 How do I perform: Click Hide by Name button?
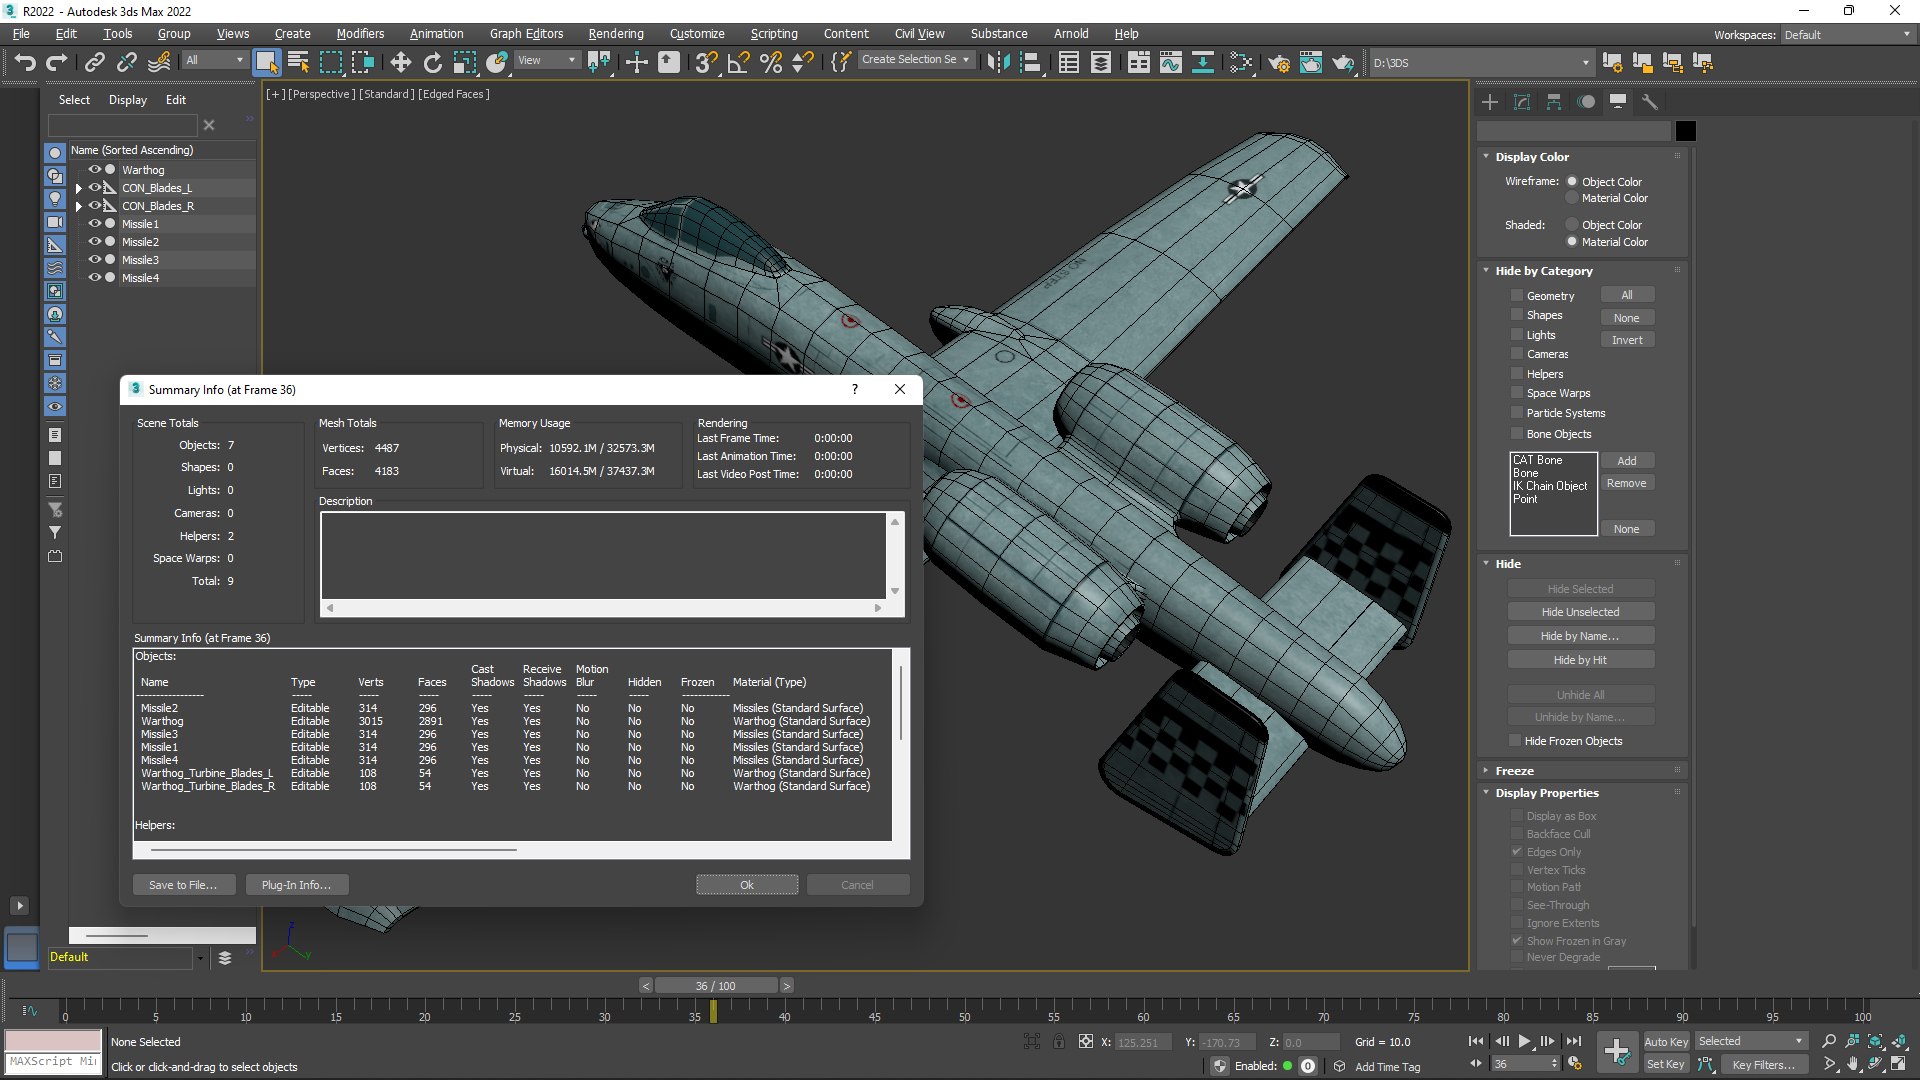1580,636
